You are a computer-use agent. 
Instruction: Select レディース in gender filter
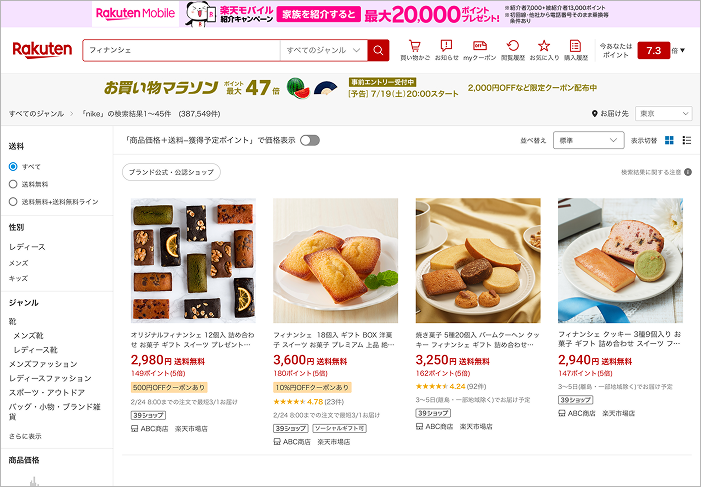click(27, 247)
